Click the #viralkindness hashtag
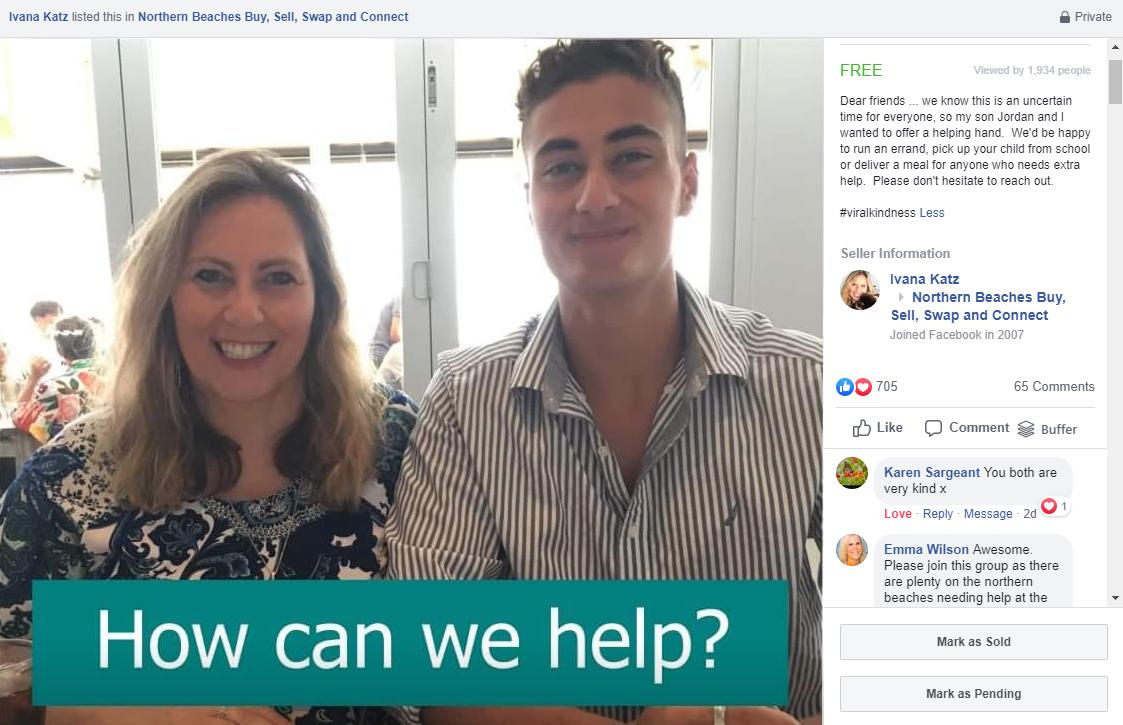Image resolution: width=1123 pixels, height=725 pixels. coord(877,213)
